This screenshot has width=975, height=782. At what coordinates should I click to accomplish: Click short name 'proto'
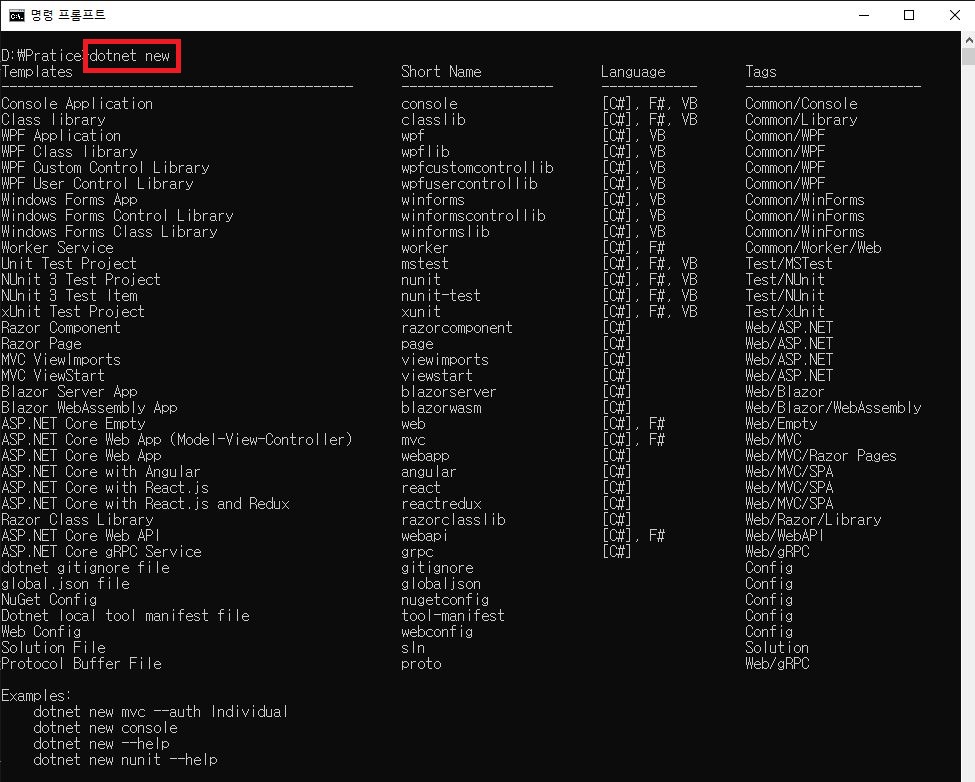[x=422, y=664]
